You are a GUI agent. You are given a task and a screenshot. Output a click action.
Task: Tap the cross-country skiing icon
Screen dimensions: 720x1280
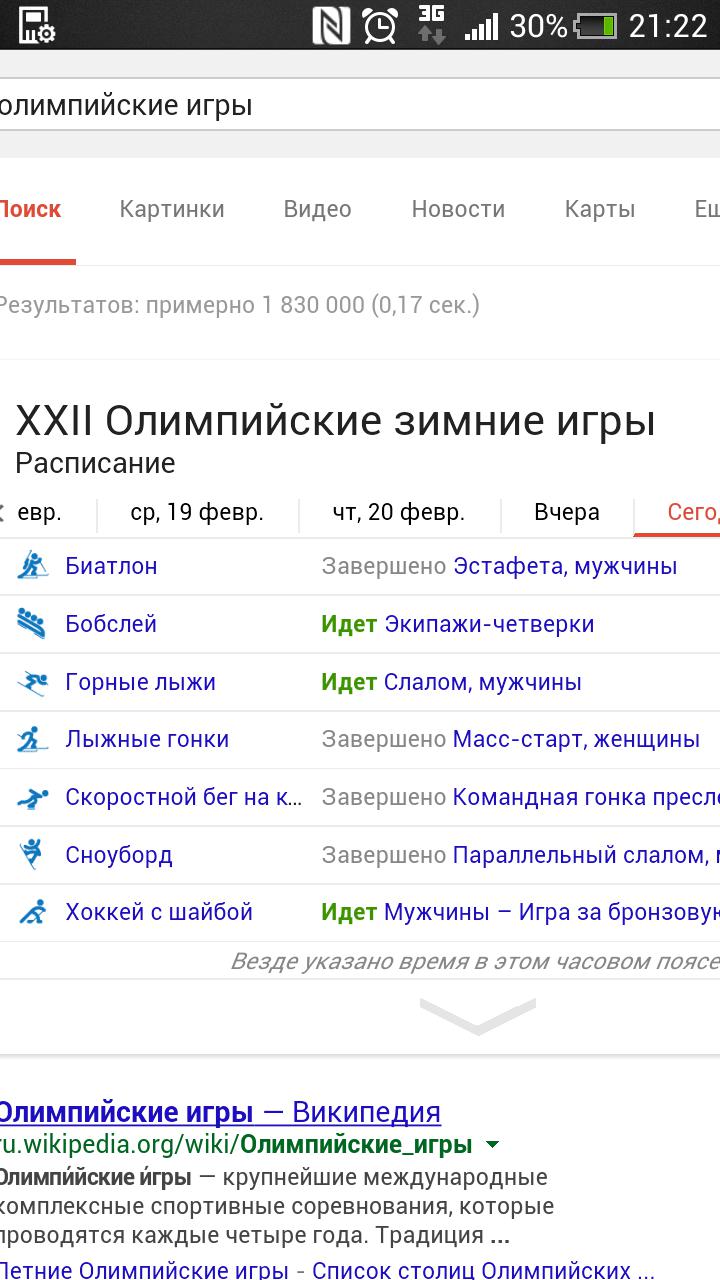[33, 740]
